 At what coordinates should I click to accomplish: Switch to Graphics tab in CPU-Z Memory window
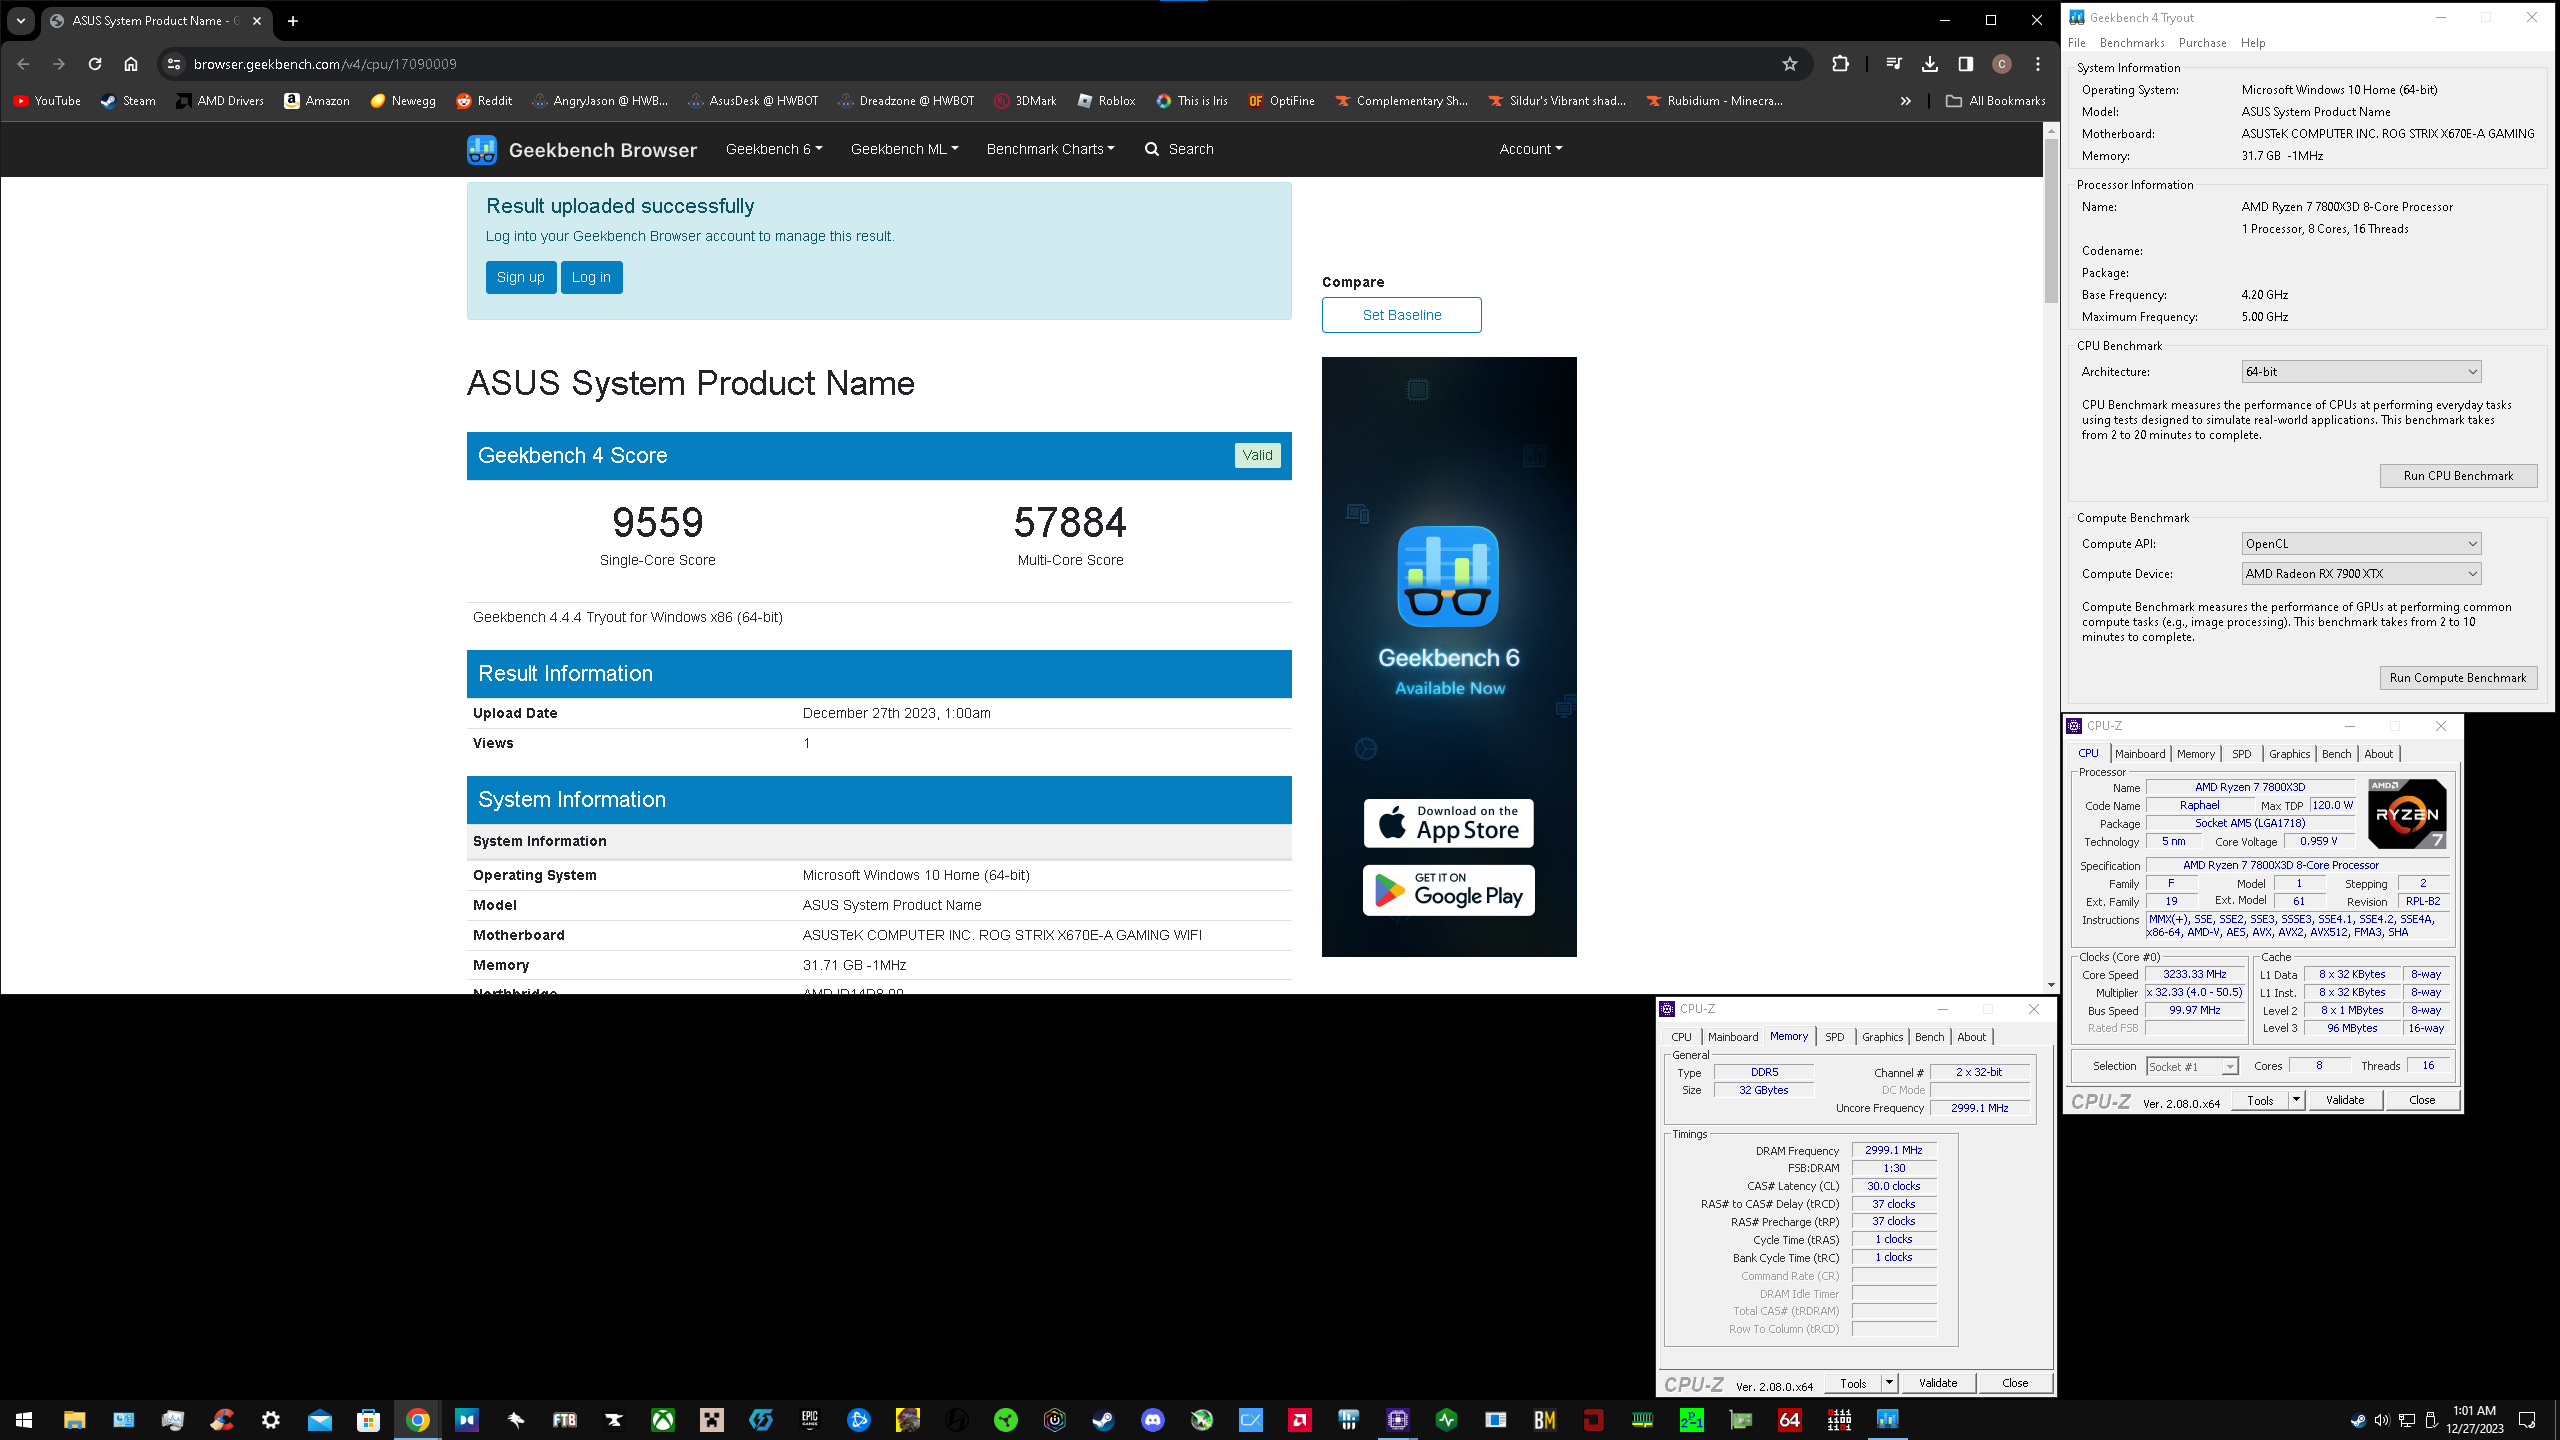[x=1883, y=1037]
